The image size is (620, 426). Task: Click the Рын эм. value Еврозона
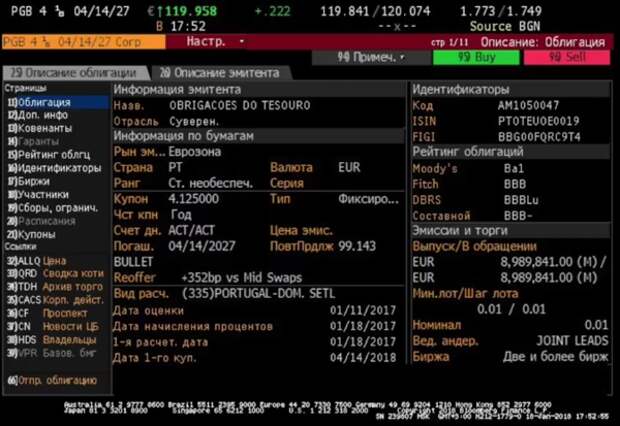tap(195, 152)
